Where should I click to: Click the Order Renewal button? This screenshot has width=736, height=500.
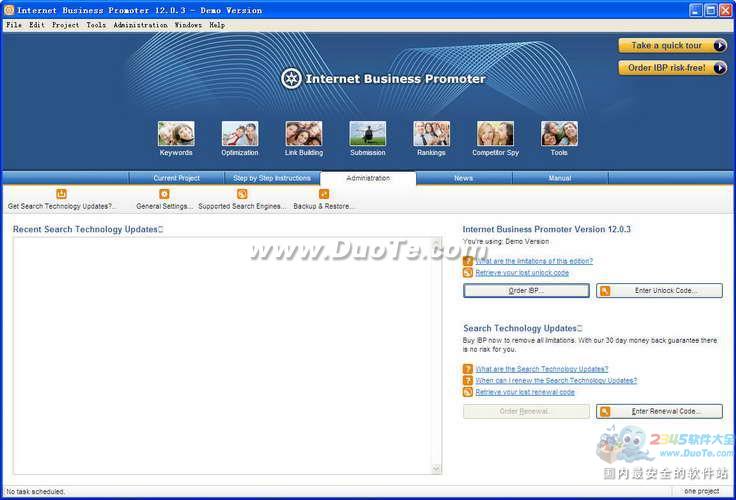pyautogui.click(x=526, y=411)
